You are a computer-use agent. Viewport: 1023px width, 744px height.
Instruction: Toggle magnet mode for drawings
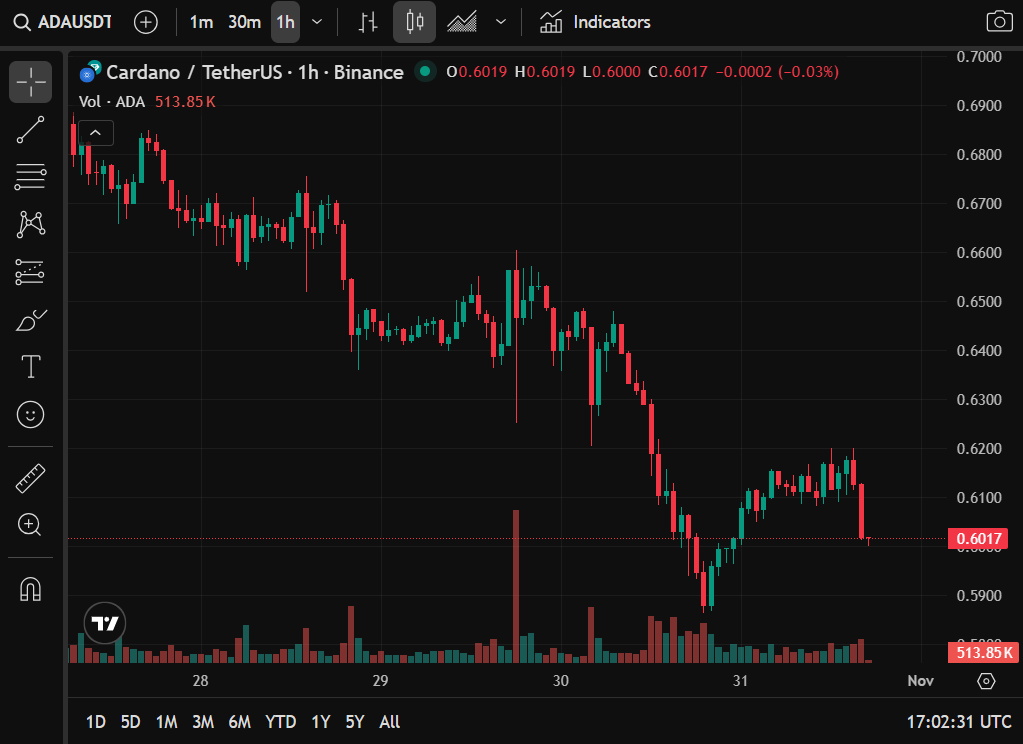pos(31,590)
